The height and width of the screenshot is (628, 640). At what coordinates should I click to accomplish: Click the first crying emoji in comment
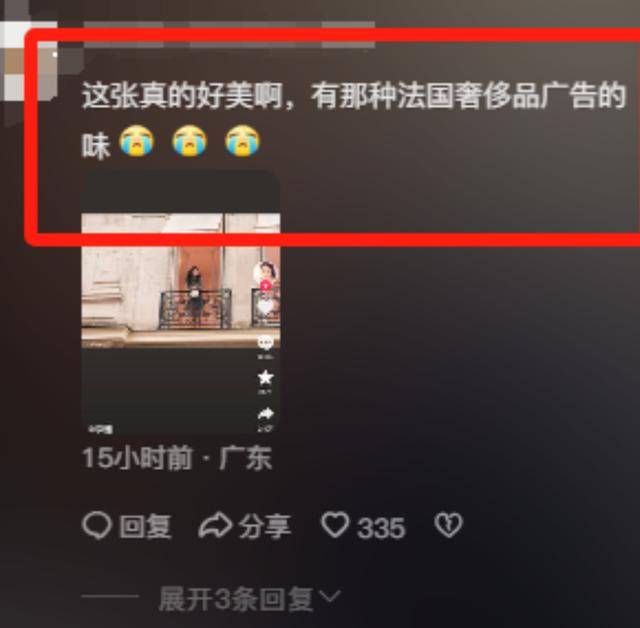point(136,140)
